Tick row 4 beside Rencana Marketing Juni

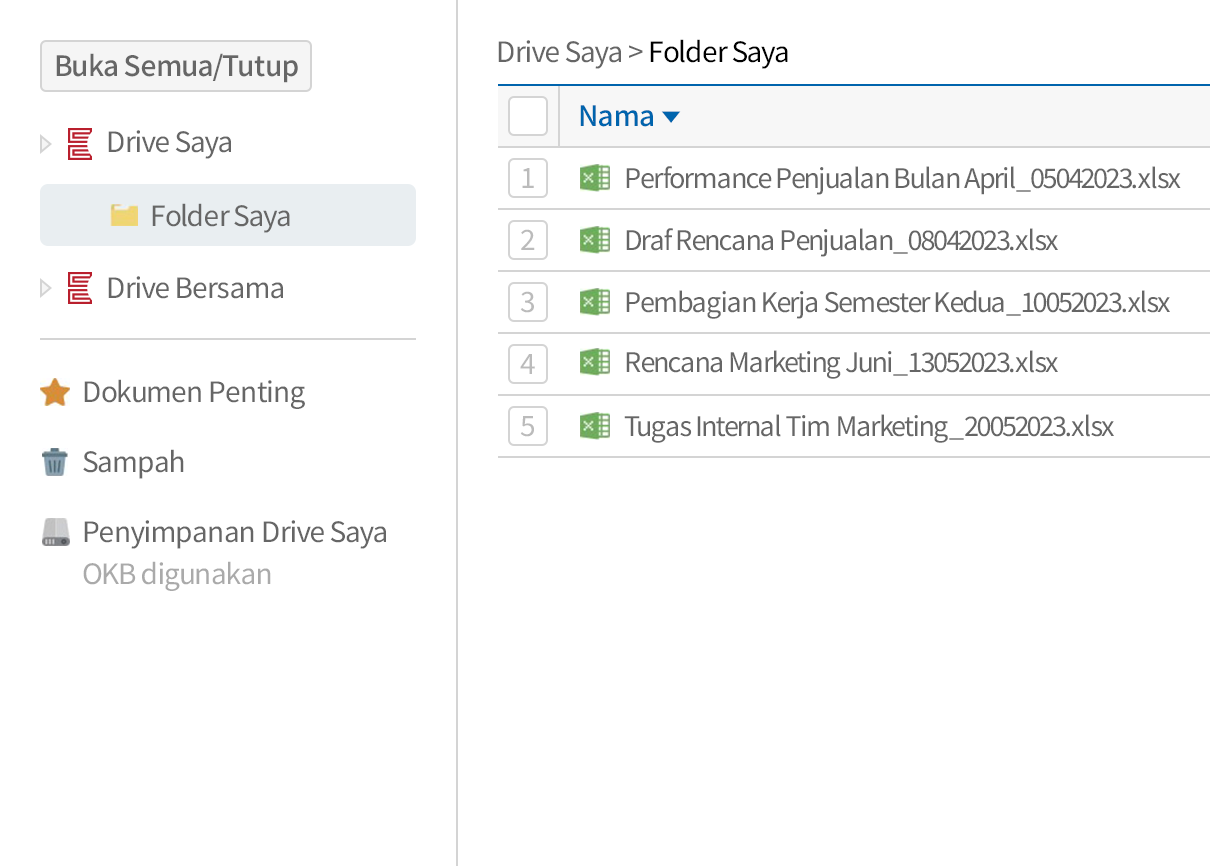click(528, 364)
